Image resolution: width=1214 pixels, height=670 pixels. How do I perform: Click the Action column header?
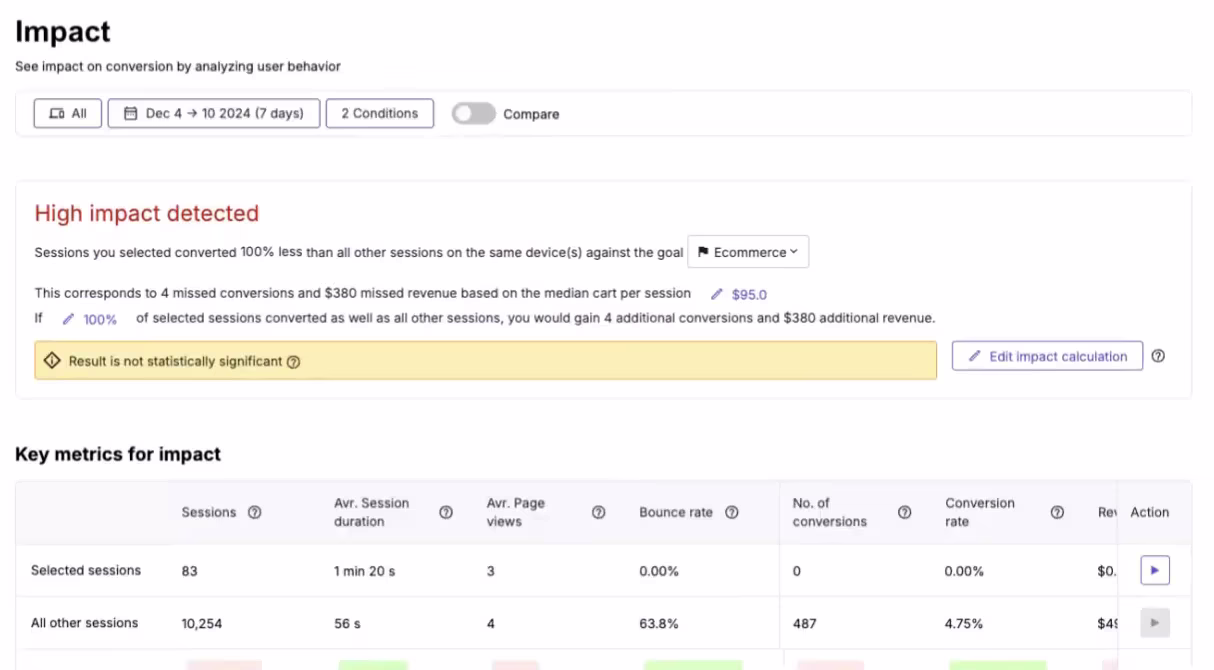pyautogui.click(x=1150, y=512)
